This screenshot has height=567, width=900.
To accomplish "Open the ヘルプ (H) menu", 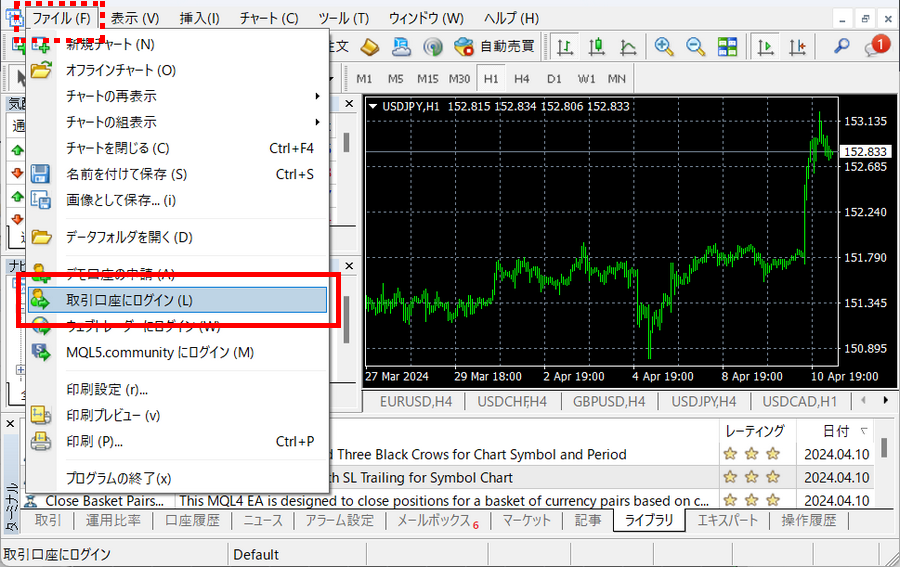I will (x=511, y=18).
